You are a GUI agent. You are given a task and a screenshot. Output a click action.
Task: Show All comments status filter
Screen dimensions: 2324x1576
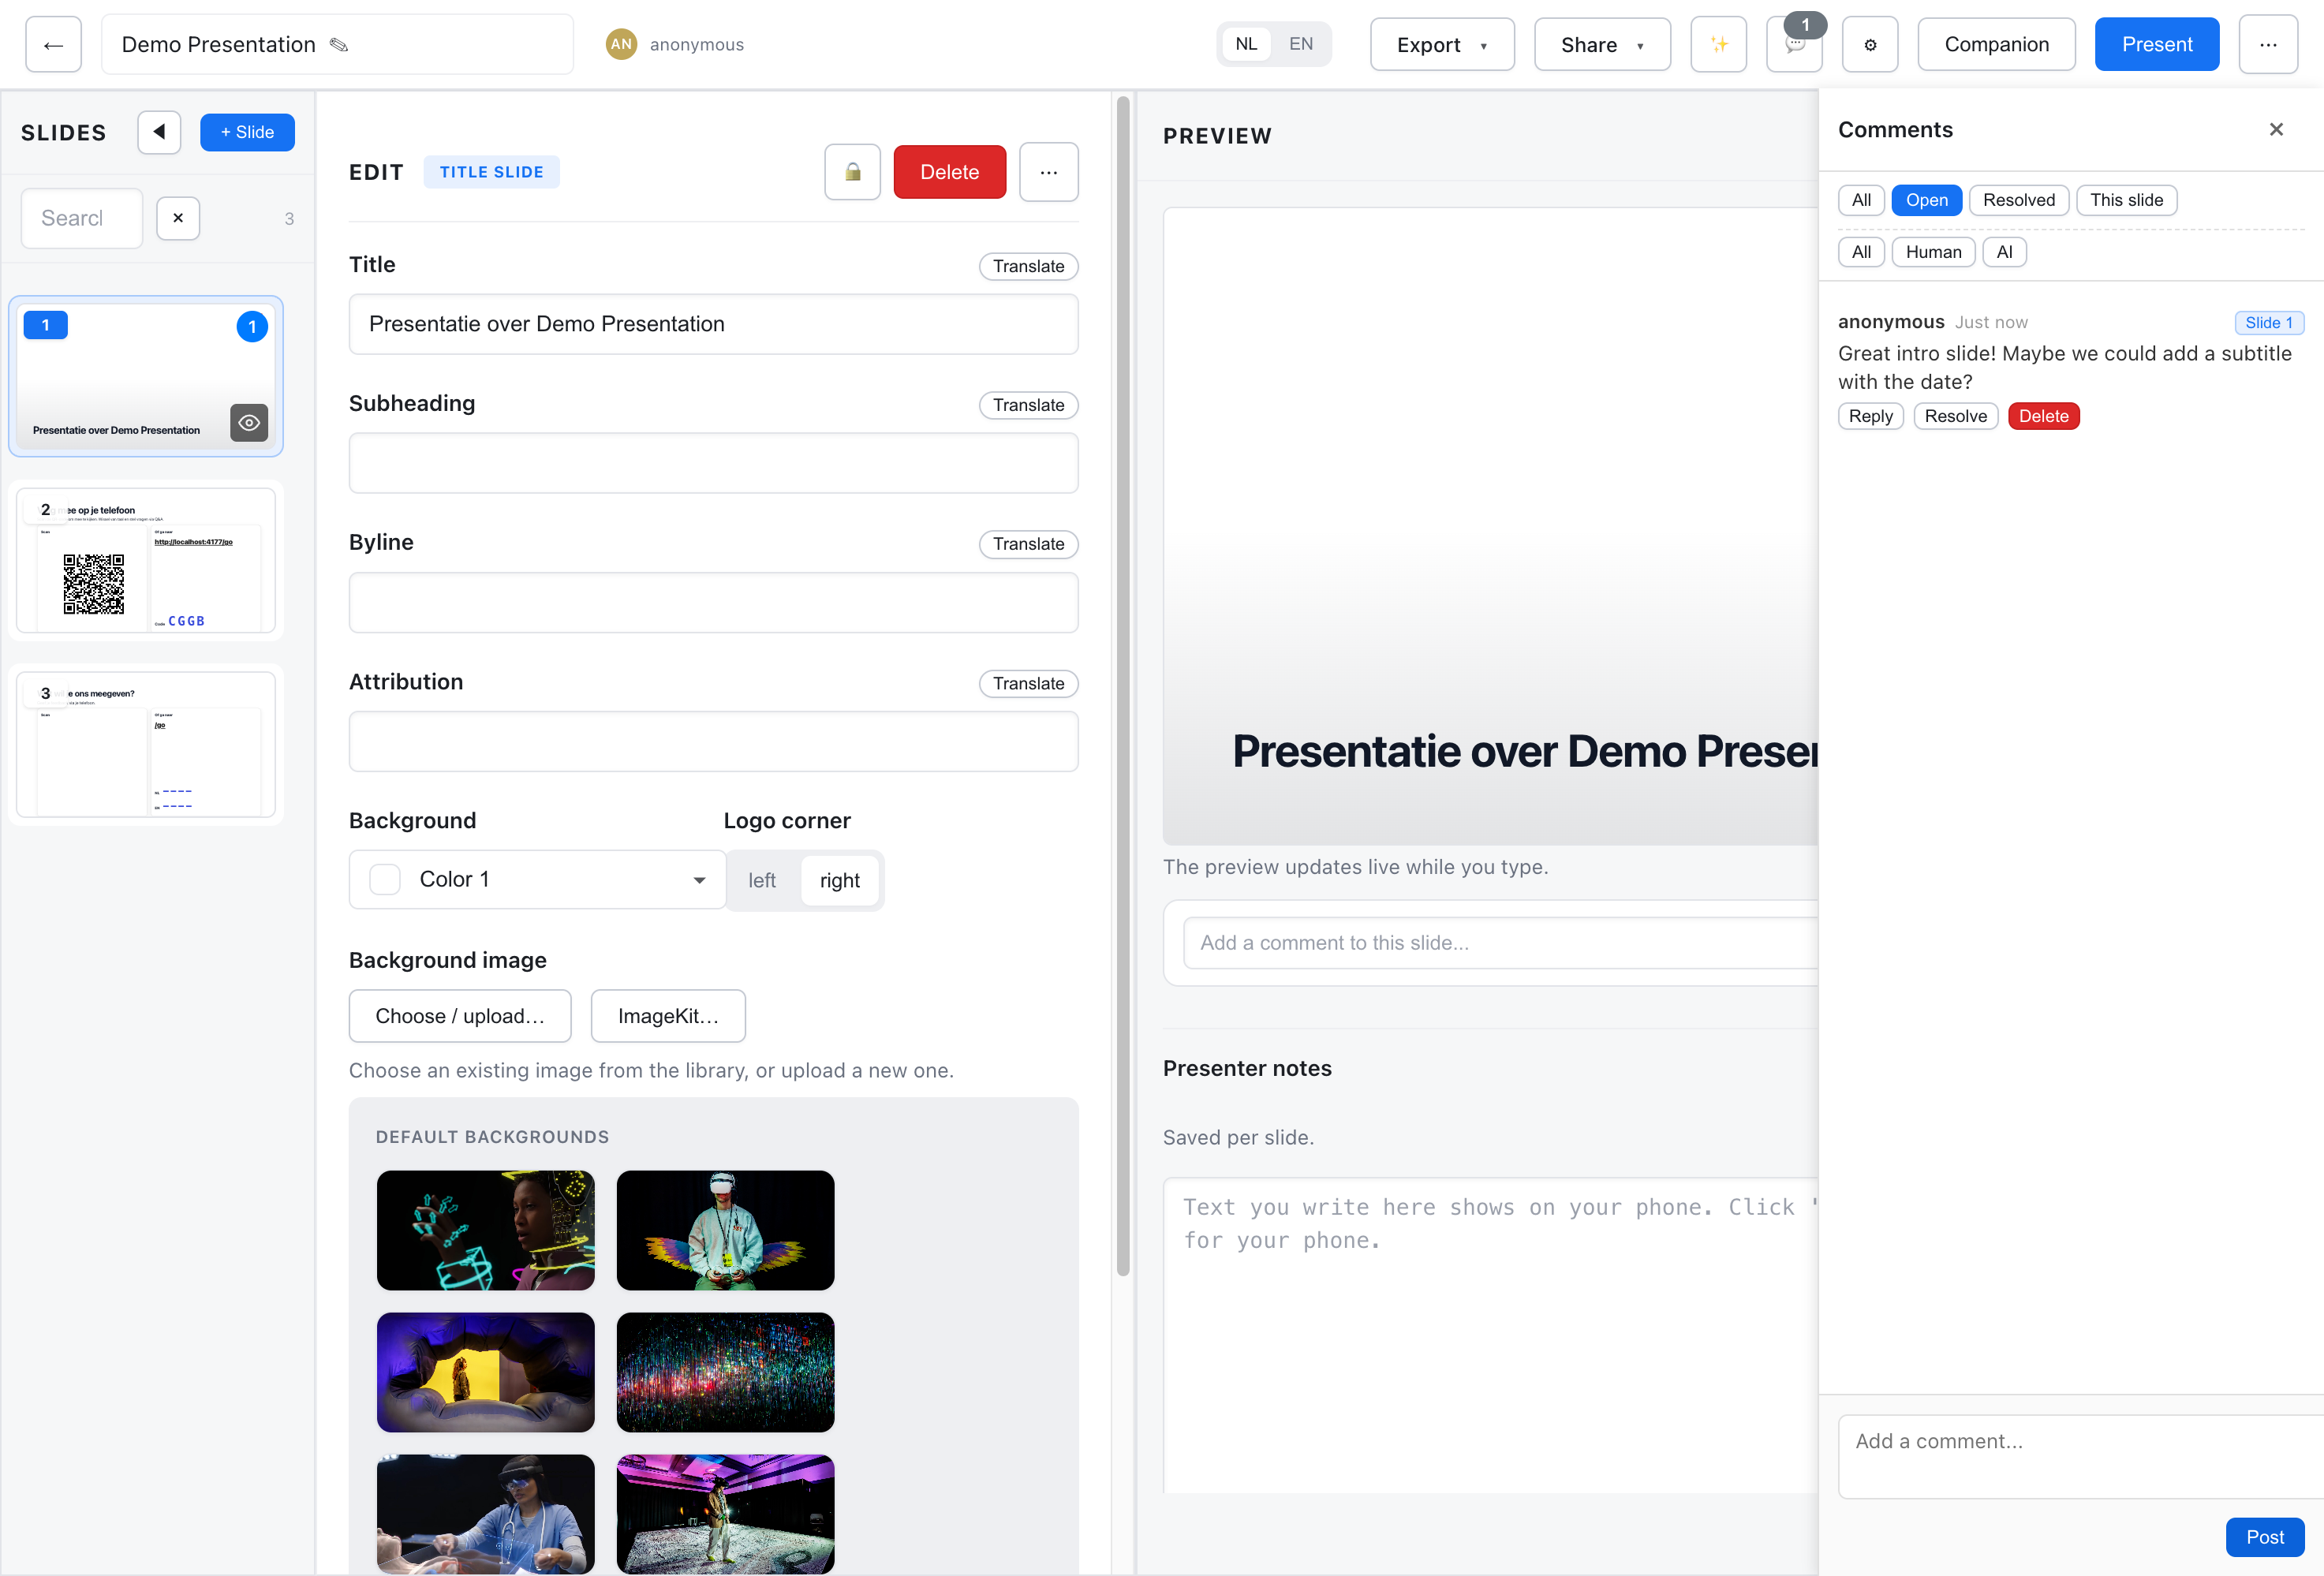(x=1860, y=200)
